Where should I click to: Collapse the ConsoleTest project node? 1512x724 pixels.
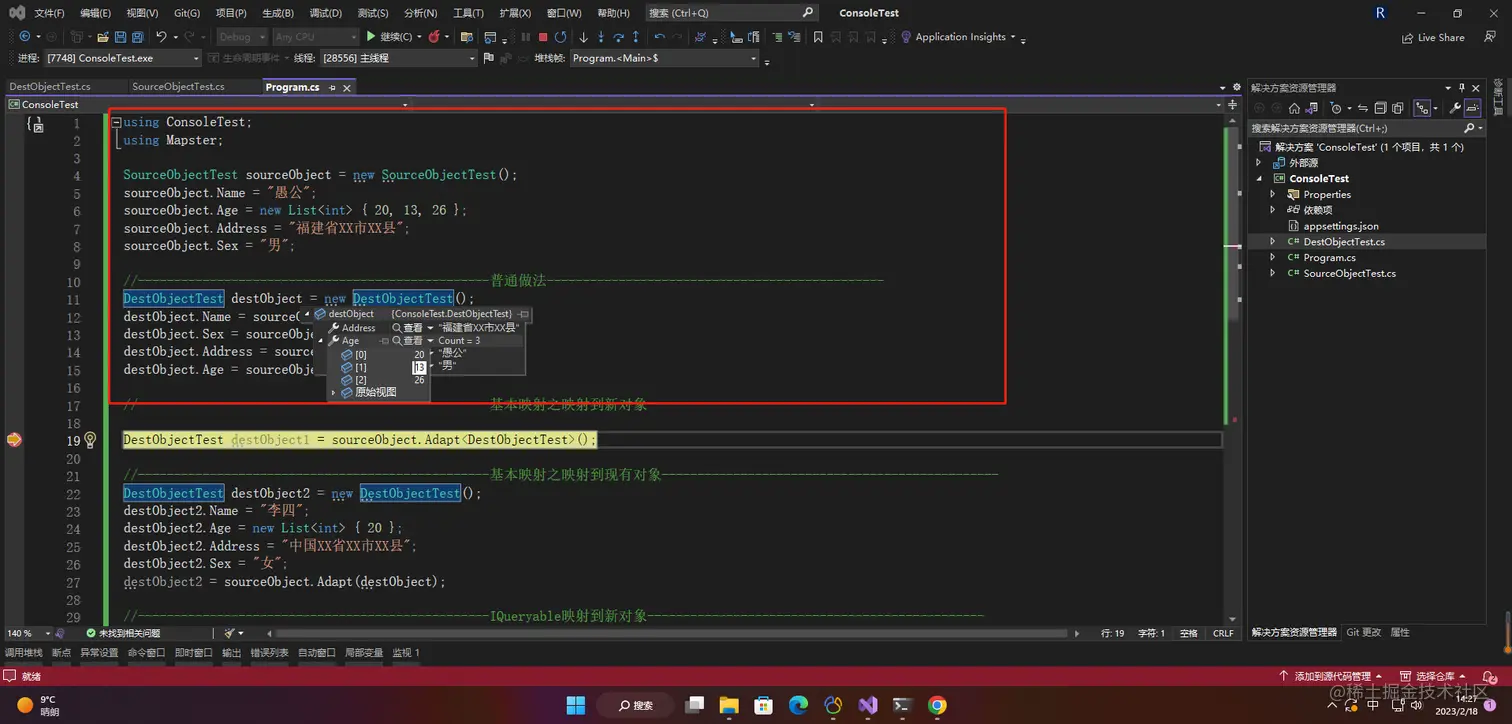tap(1259, 178)
